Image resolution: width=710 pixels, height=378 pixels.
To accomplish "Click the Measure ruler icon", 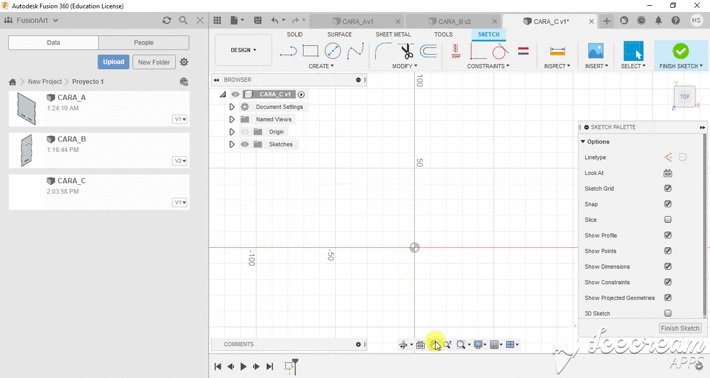I will click(557, 51).
